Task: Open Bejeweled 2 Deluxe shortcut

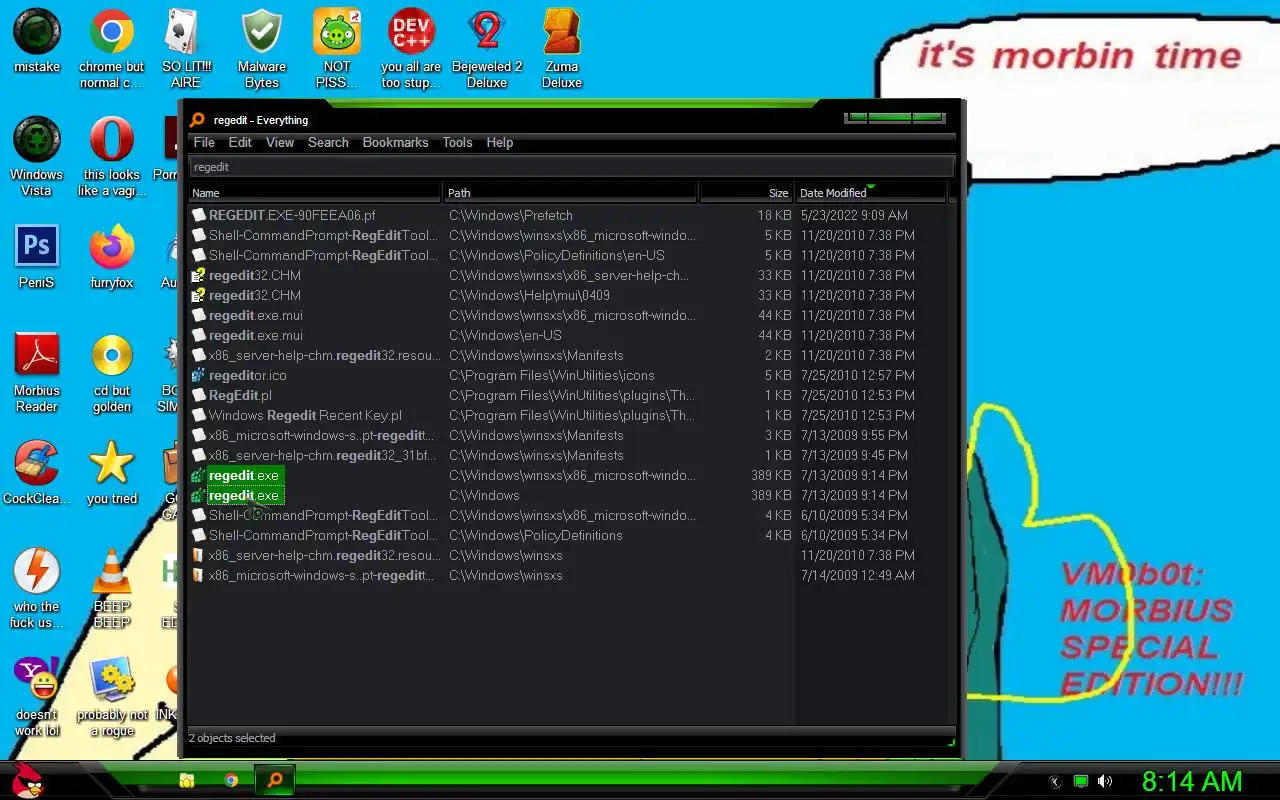Action: pos(487,47)
